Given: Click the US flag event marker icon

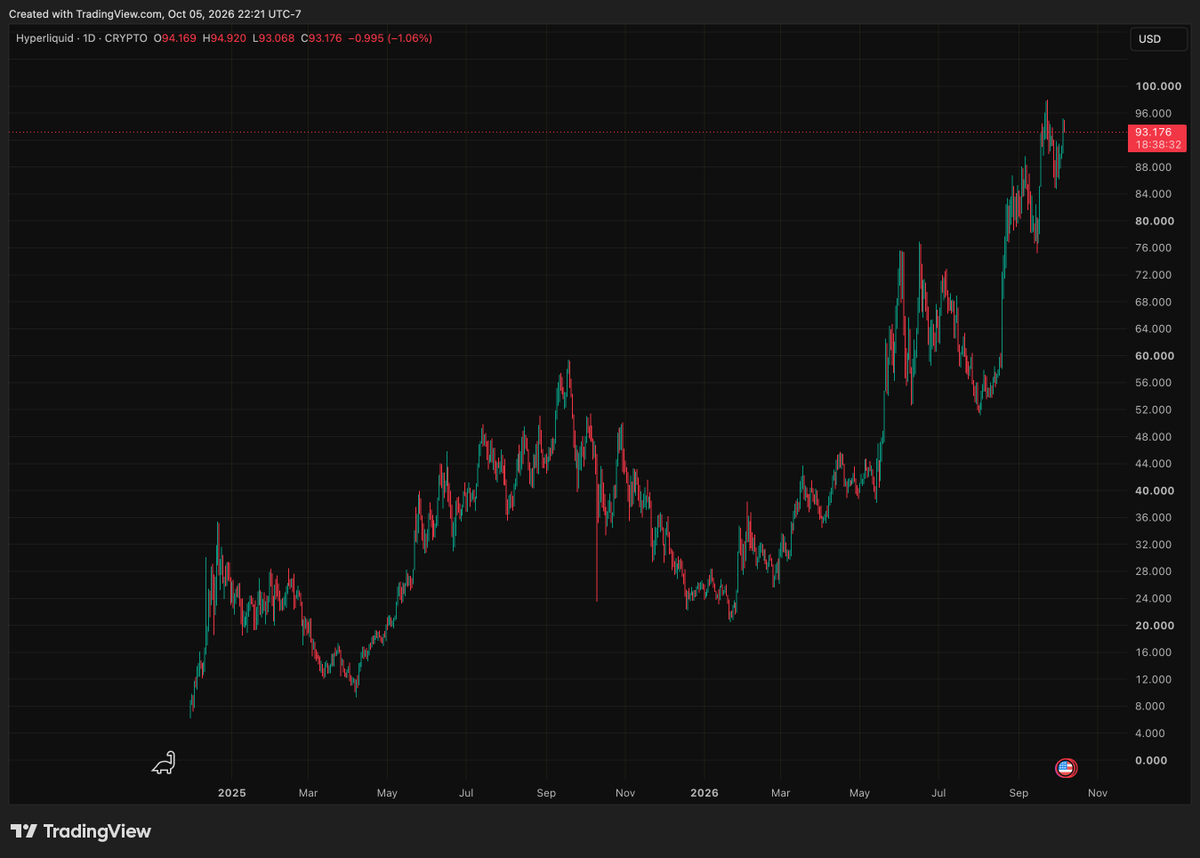Looking at the screenshot, I should point(1065,768).
